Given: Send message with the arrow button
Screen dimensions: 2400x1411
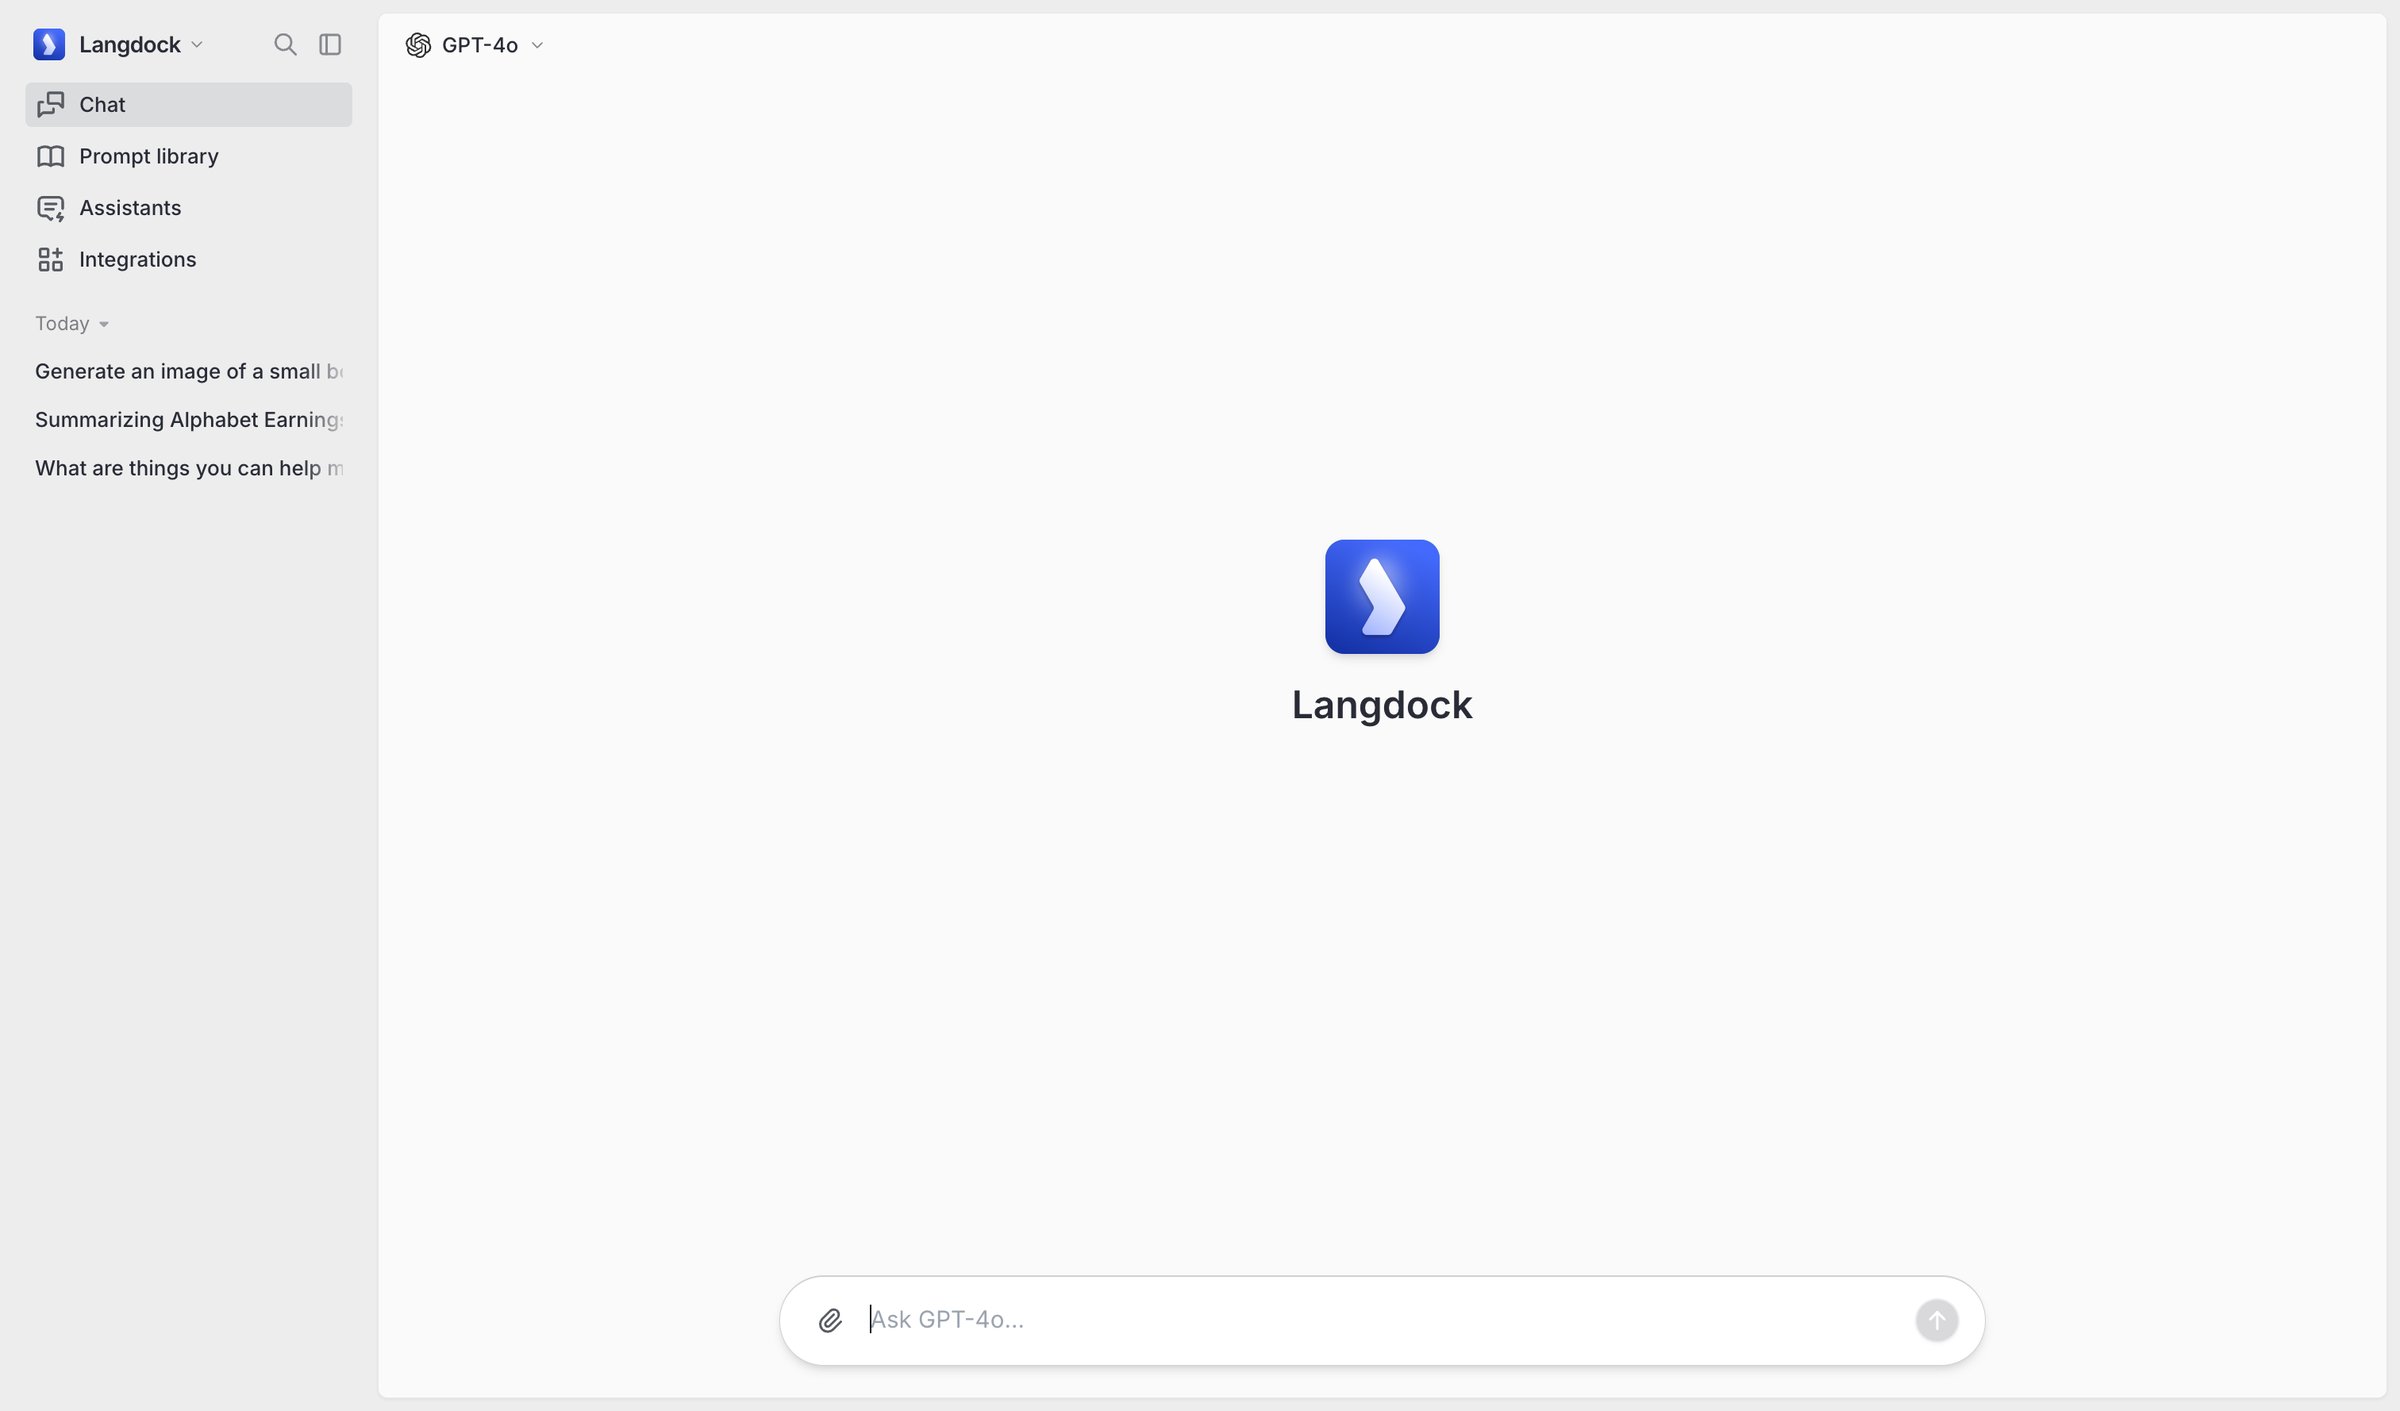Looking at the screenshot, I should click(1937, 1320).
